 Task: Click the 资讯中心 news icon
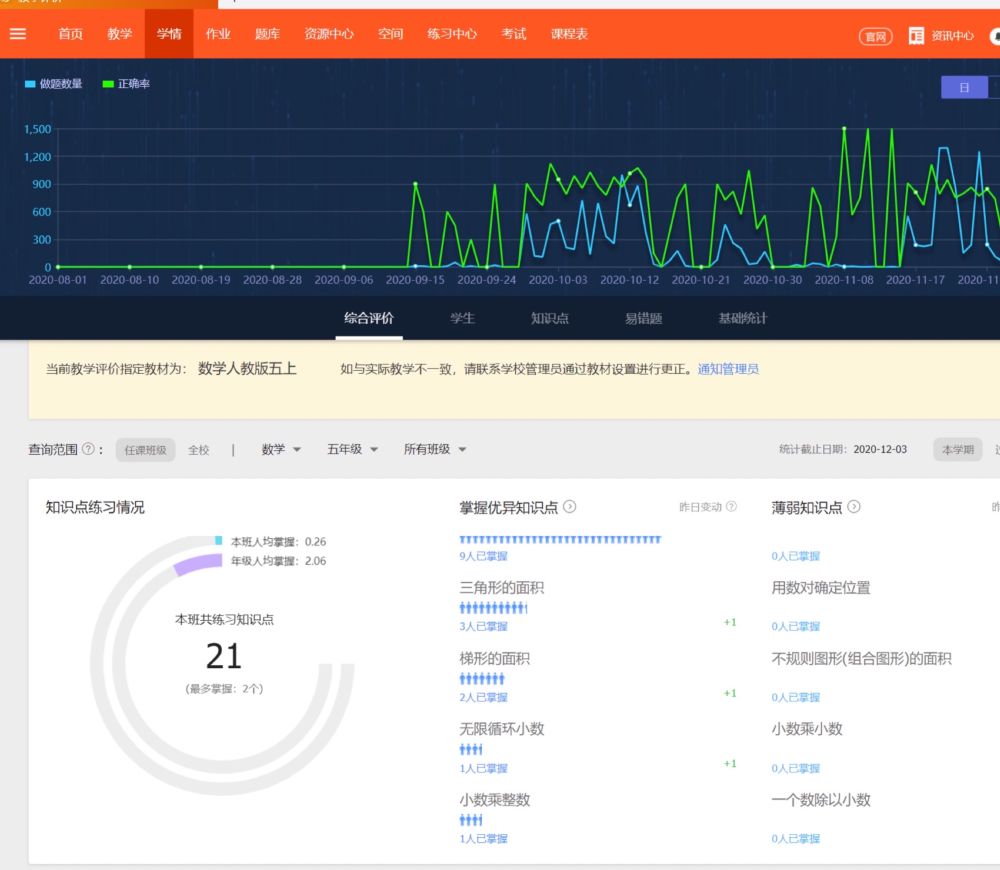(916, 36)
